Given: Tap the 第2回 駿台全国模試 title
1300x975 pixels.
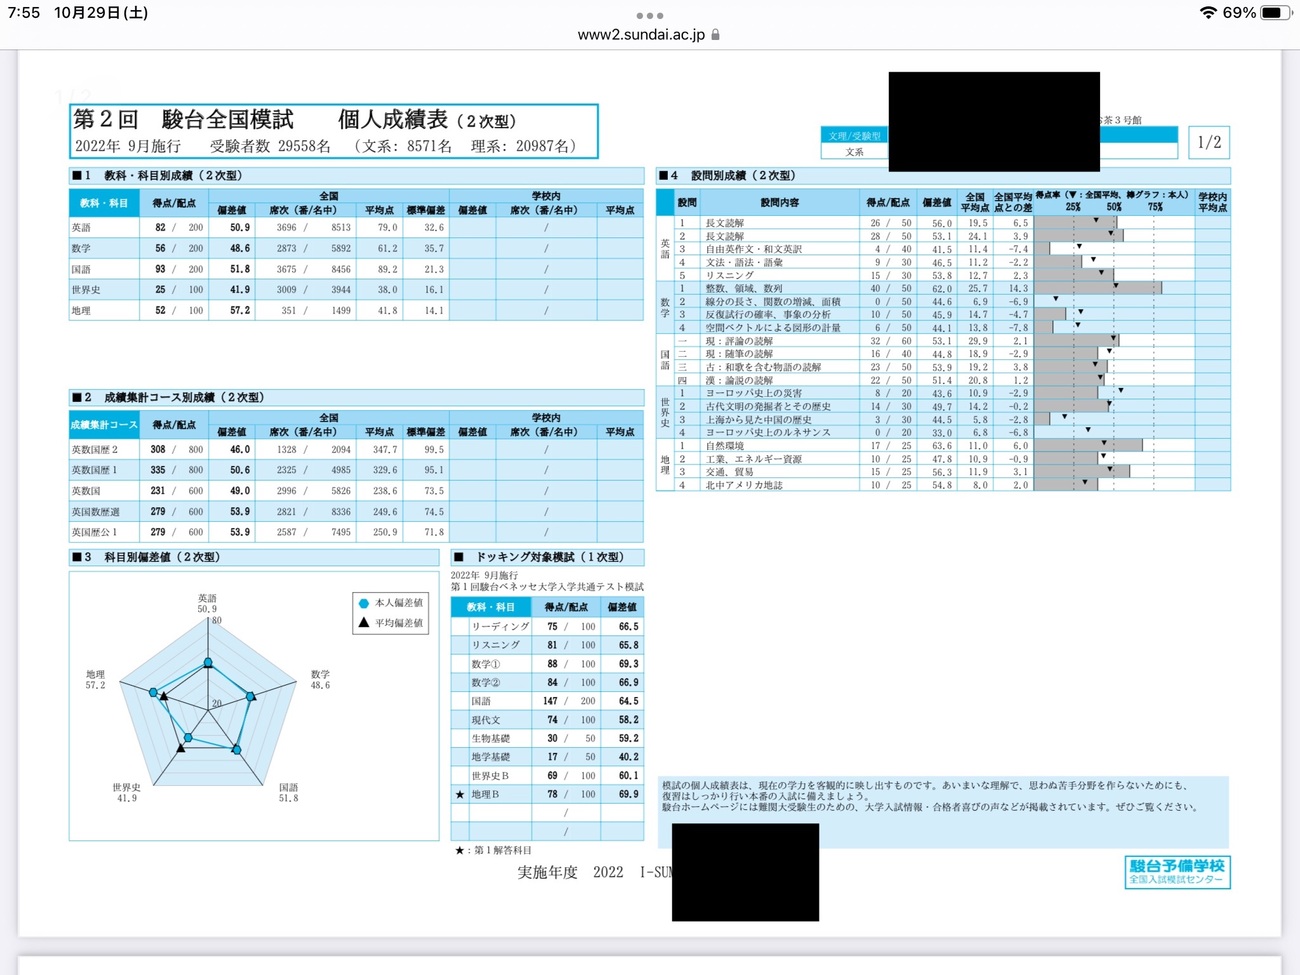Looking at the screenshot, I should tap(183, 119).
